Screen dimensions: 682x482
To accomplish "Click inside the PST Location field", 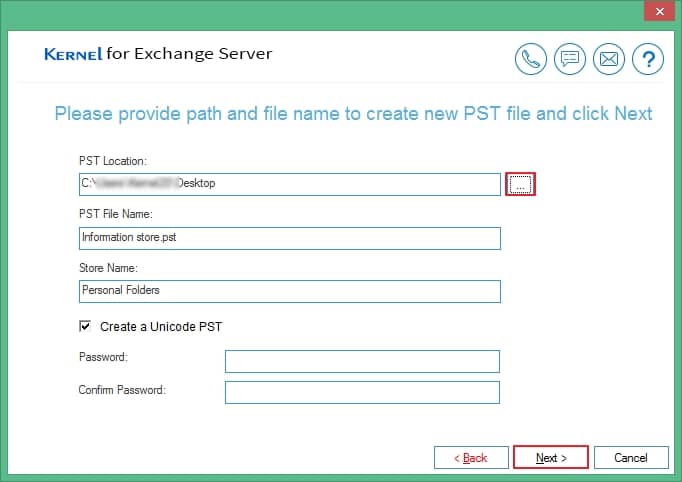I will 290,184.
